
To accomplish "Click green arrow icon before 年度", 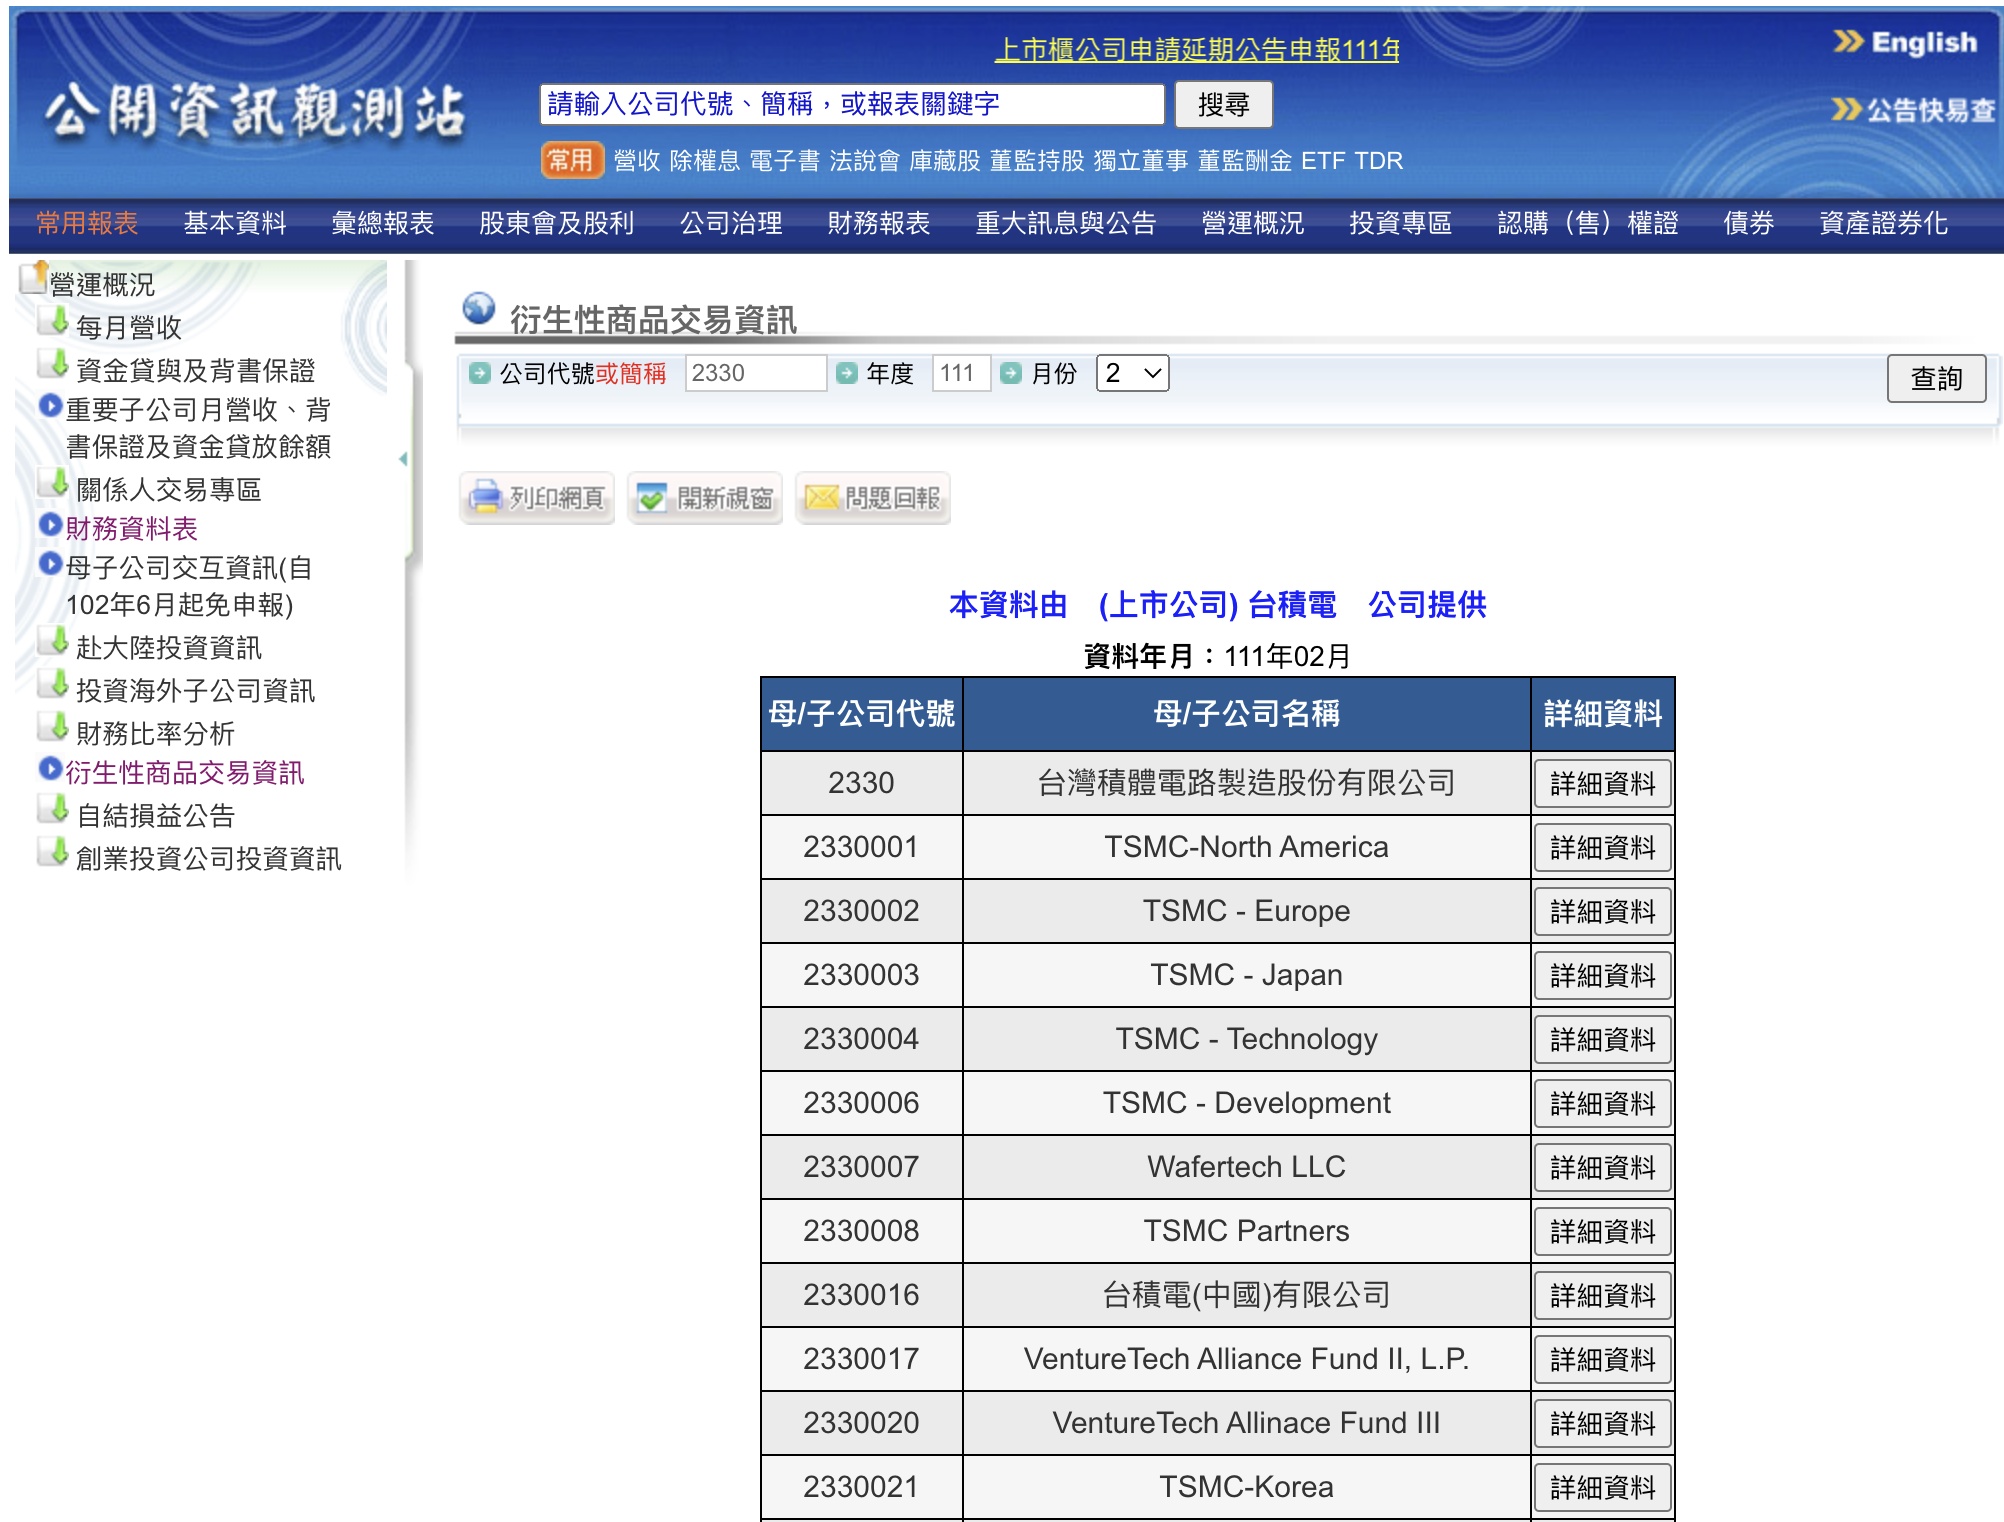I will tap(847, 373).
